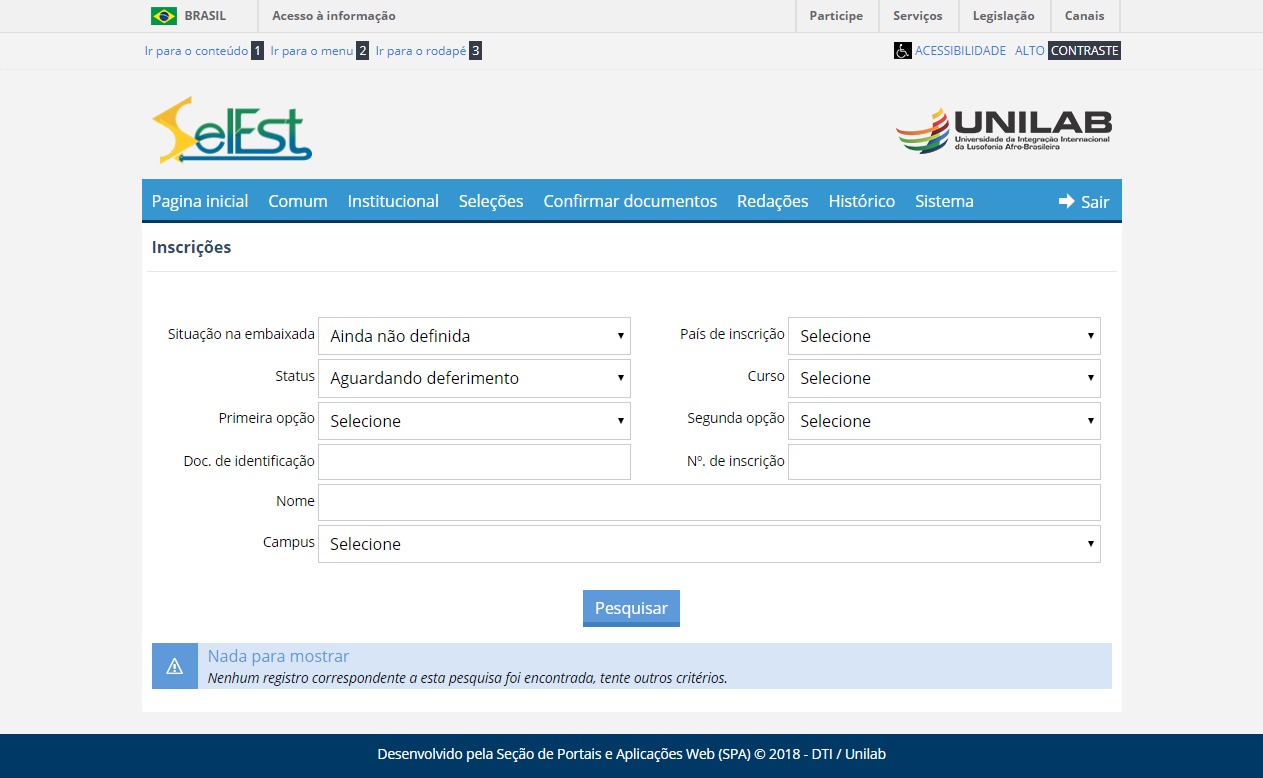
Task: Open the Situação na embaixada dropdown
Action: [474, 336]
